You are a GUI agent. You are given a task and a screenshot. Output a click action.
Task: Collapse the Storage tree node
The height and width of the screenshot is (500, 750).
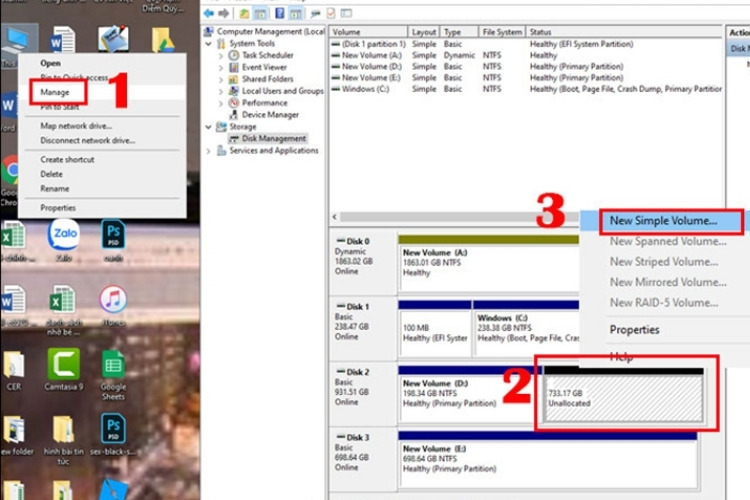[x=209, y=127]
